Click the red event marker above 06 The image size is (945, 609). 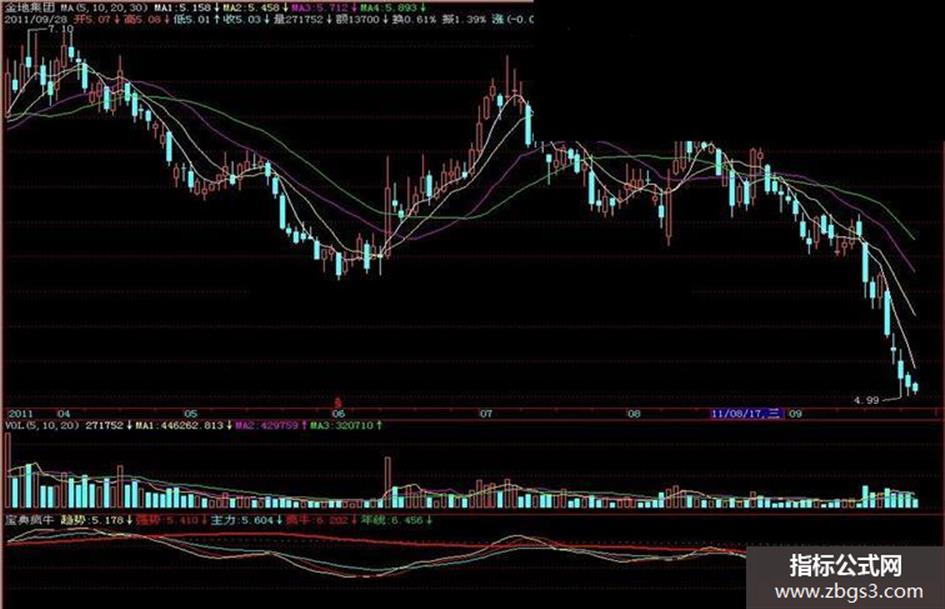338,400
